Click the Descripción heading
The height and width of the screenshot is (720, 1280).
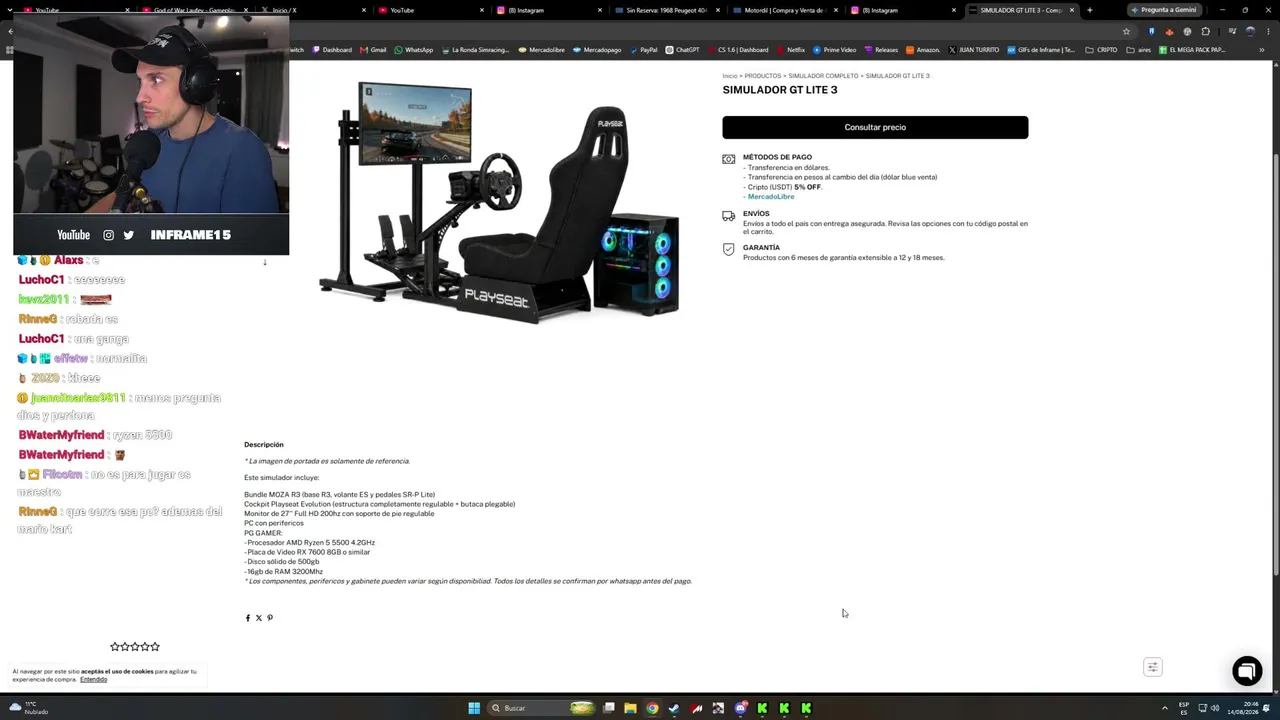point(264,445)
